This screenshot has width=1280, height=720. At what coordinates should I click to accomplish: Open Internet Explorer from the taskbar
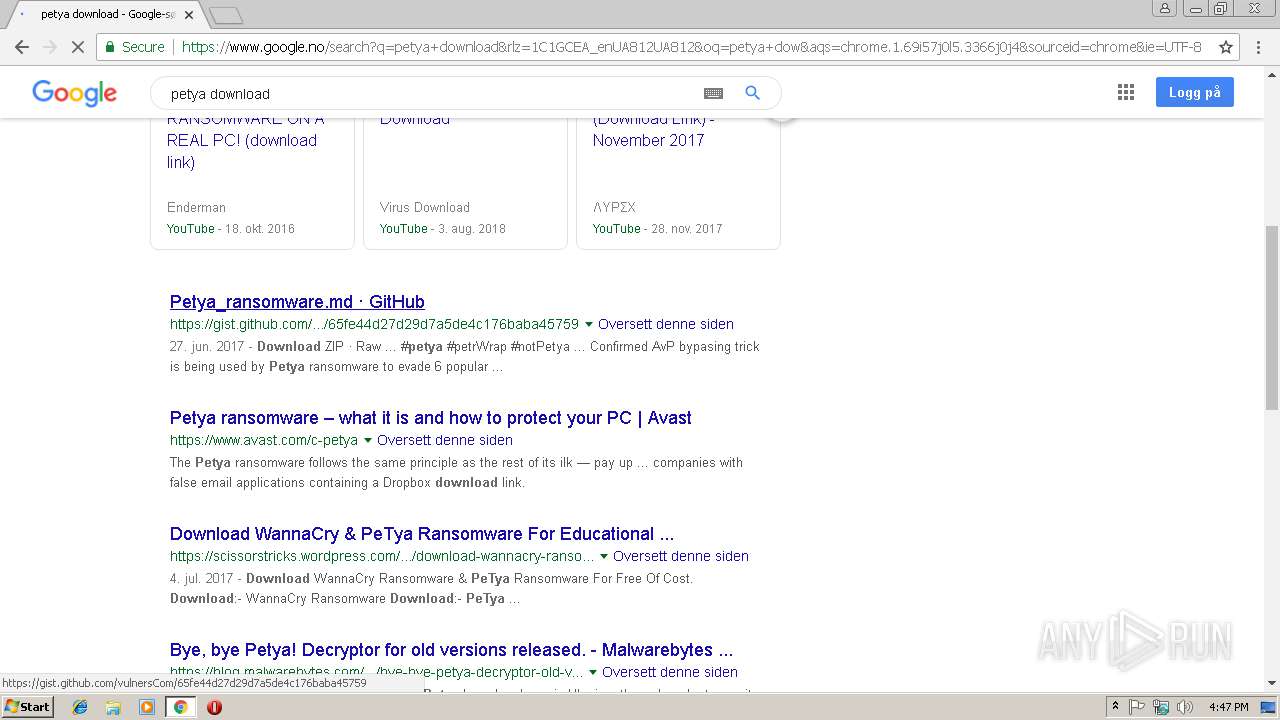point(80,707)
